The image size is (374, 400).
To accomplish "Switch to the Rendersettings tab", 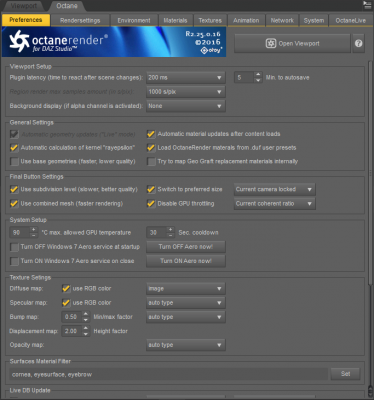I will click(x=80, y=20).
